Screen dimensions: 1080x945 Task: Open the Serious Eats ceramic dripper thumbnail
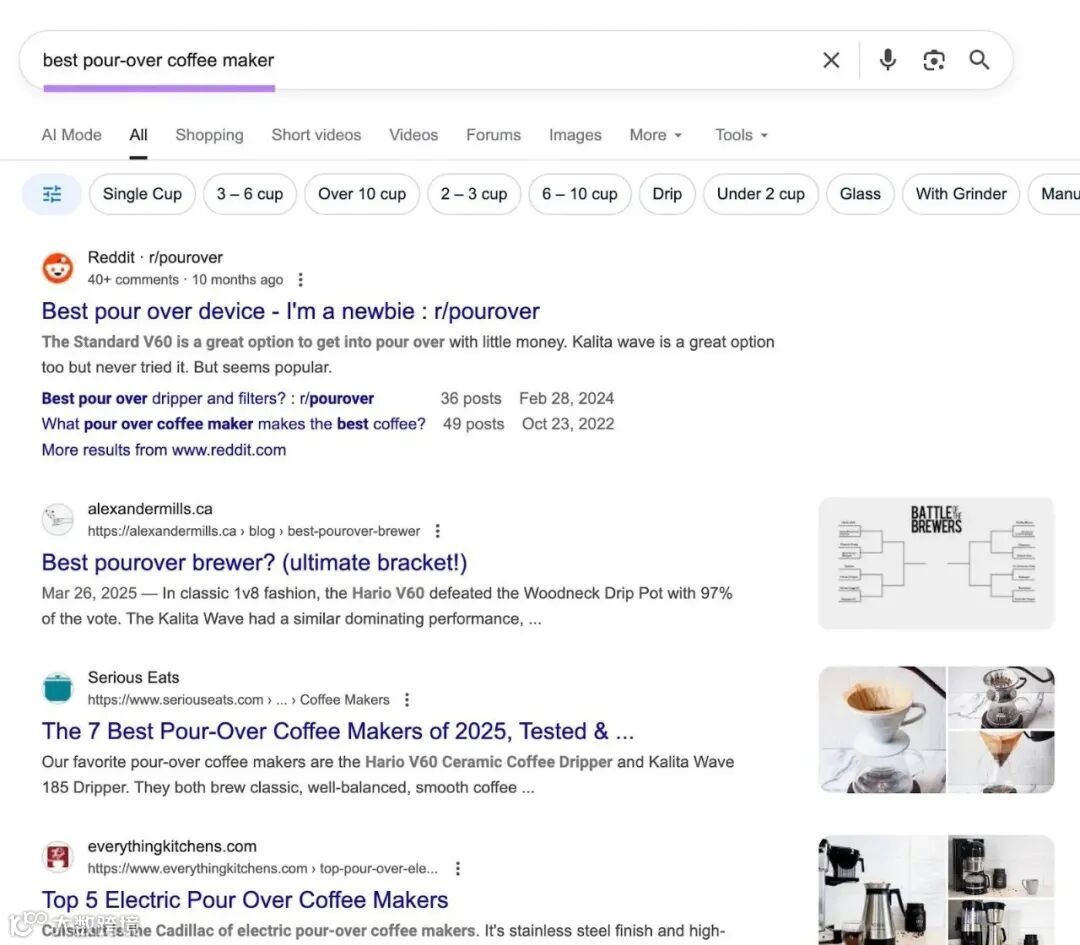pyautogui.click(x=882, y=730)
